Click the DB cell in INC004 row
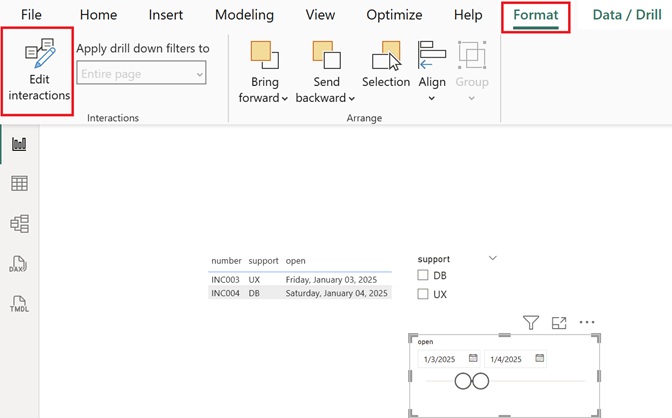Image resolution: width=672 pixels, height=418 pixels. point(254,293)
